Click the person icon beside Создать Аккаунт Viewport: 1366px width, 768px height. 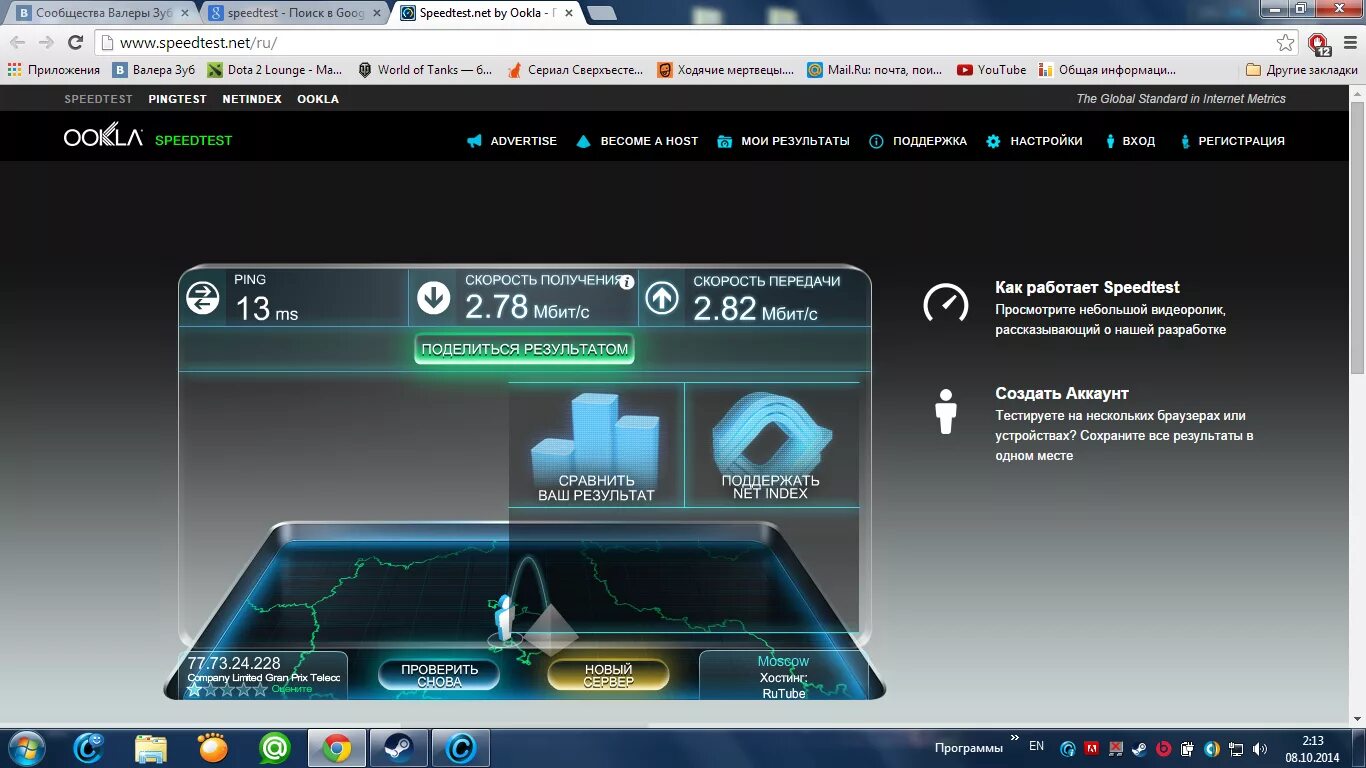tap(945, 411)
